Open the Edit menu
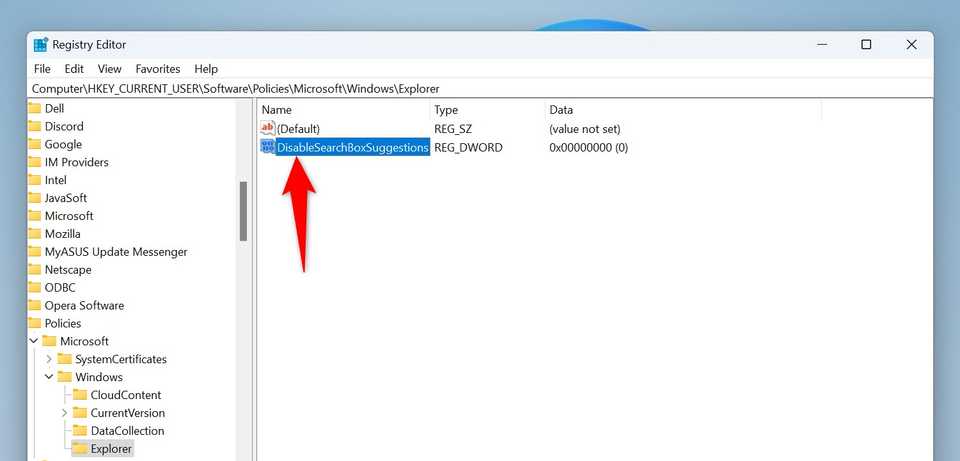Viewport: 960px width, 461px height. click(74, 69)
